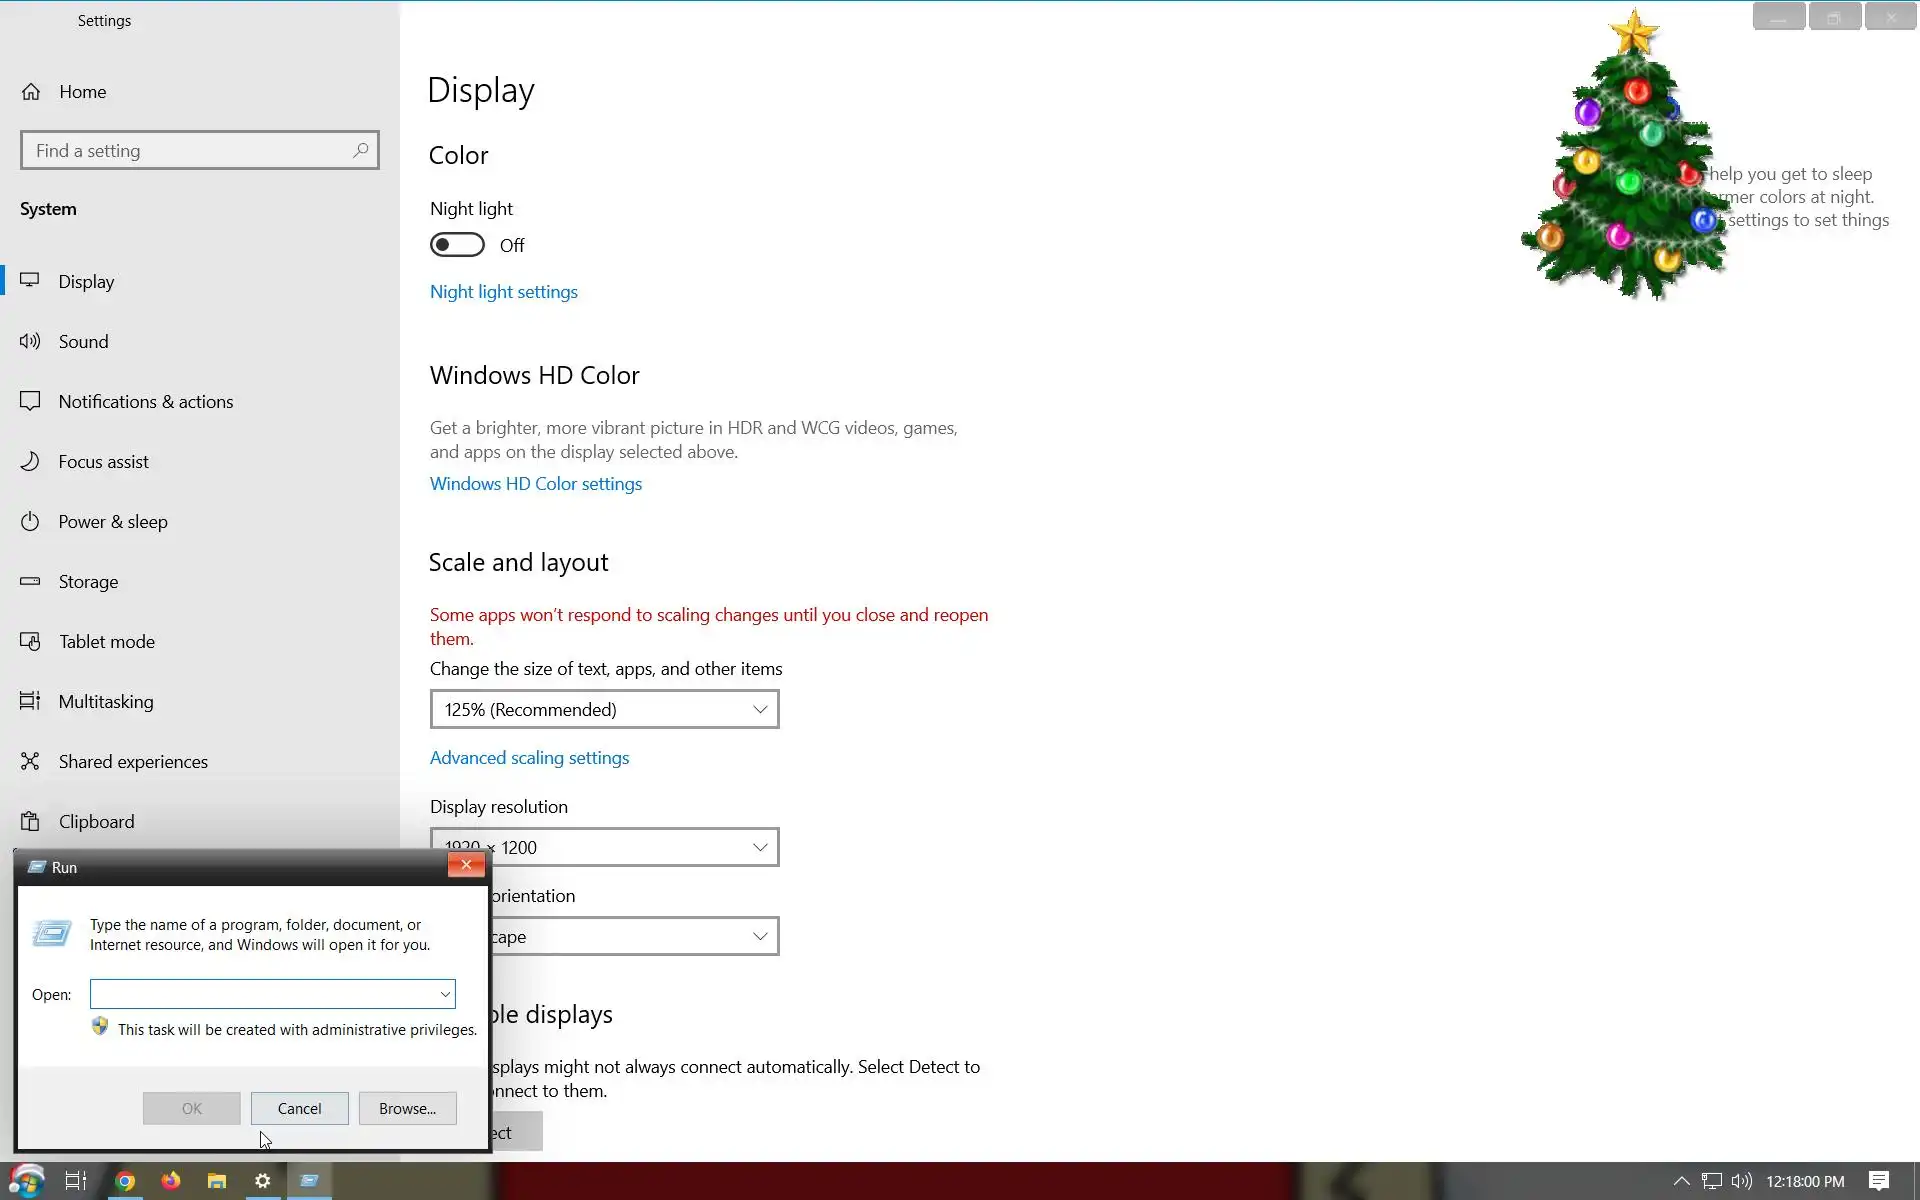The width and height of the screenshot is (1920, 1200).
Task: Show hidden system tray icons chevron
Action: click(x=1682, y=1181)
